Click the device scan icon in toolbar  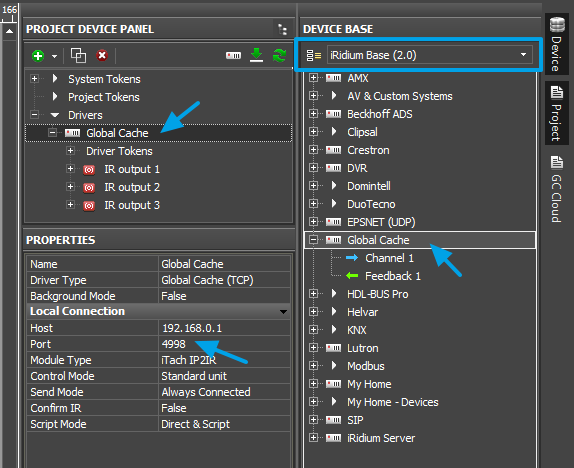pos(233,55)
